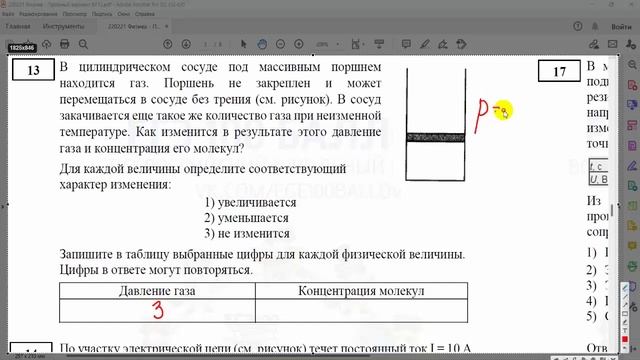Open the help question-mark icon
The height and width of the screenshot is (360, 640).
(x=578, y=27)
